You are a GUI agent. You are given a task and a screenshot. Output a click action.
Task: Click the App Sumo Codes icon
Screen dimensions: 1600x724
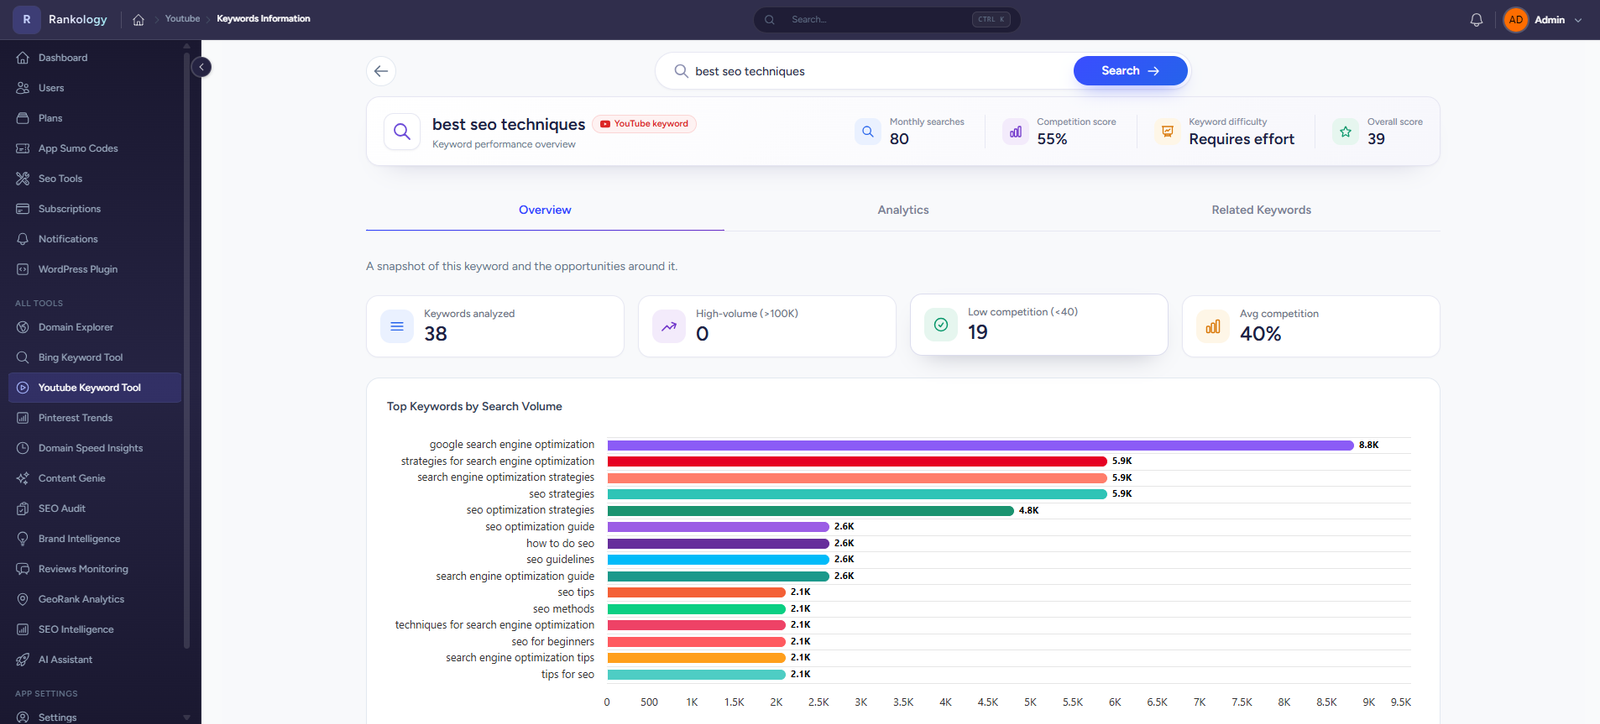point(22,148)
